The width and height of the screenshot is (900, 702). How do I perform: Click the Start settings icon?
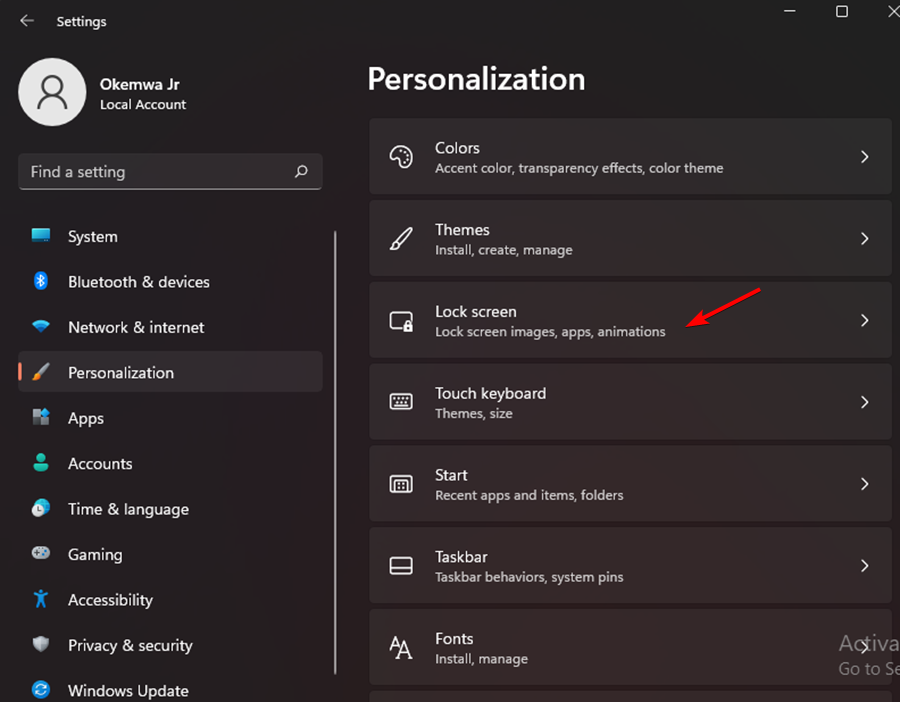(x=401, y=484)
